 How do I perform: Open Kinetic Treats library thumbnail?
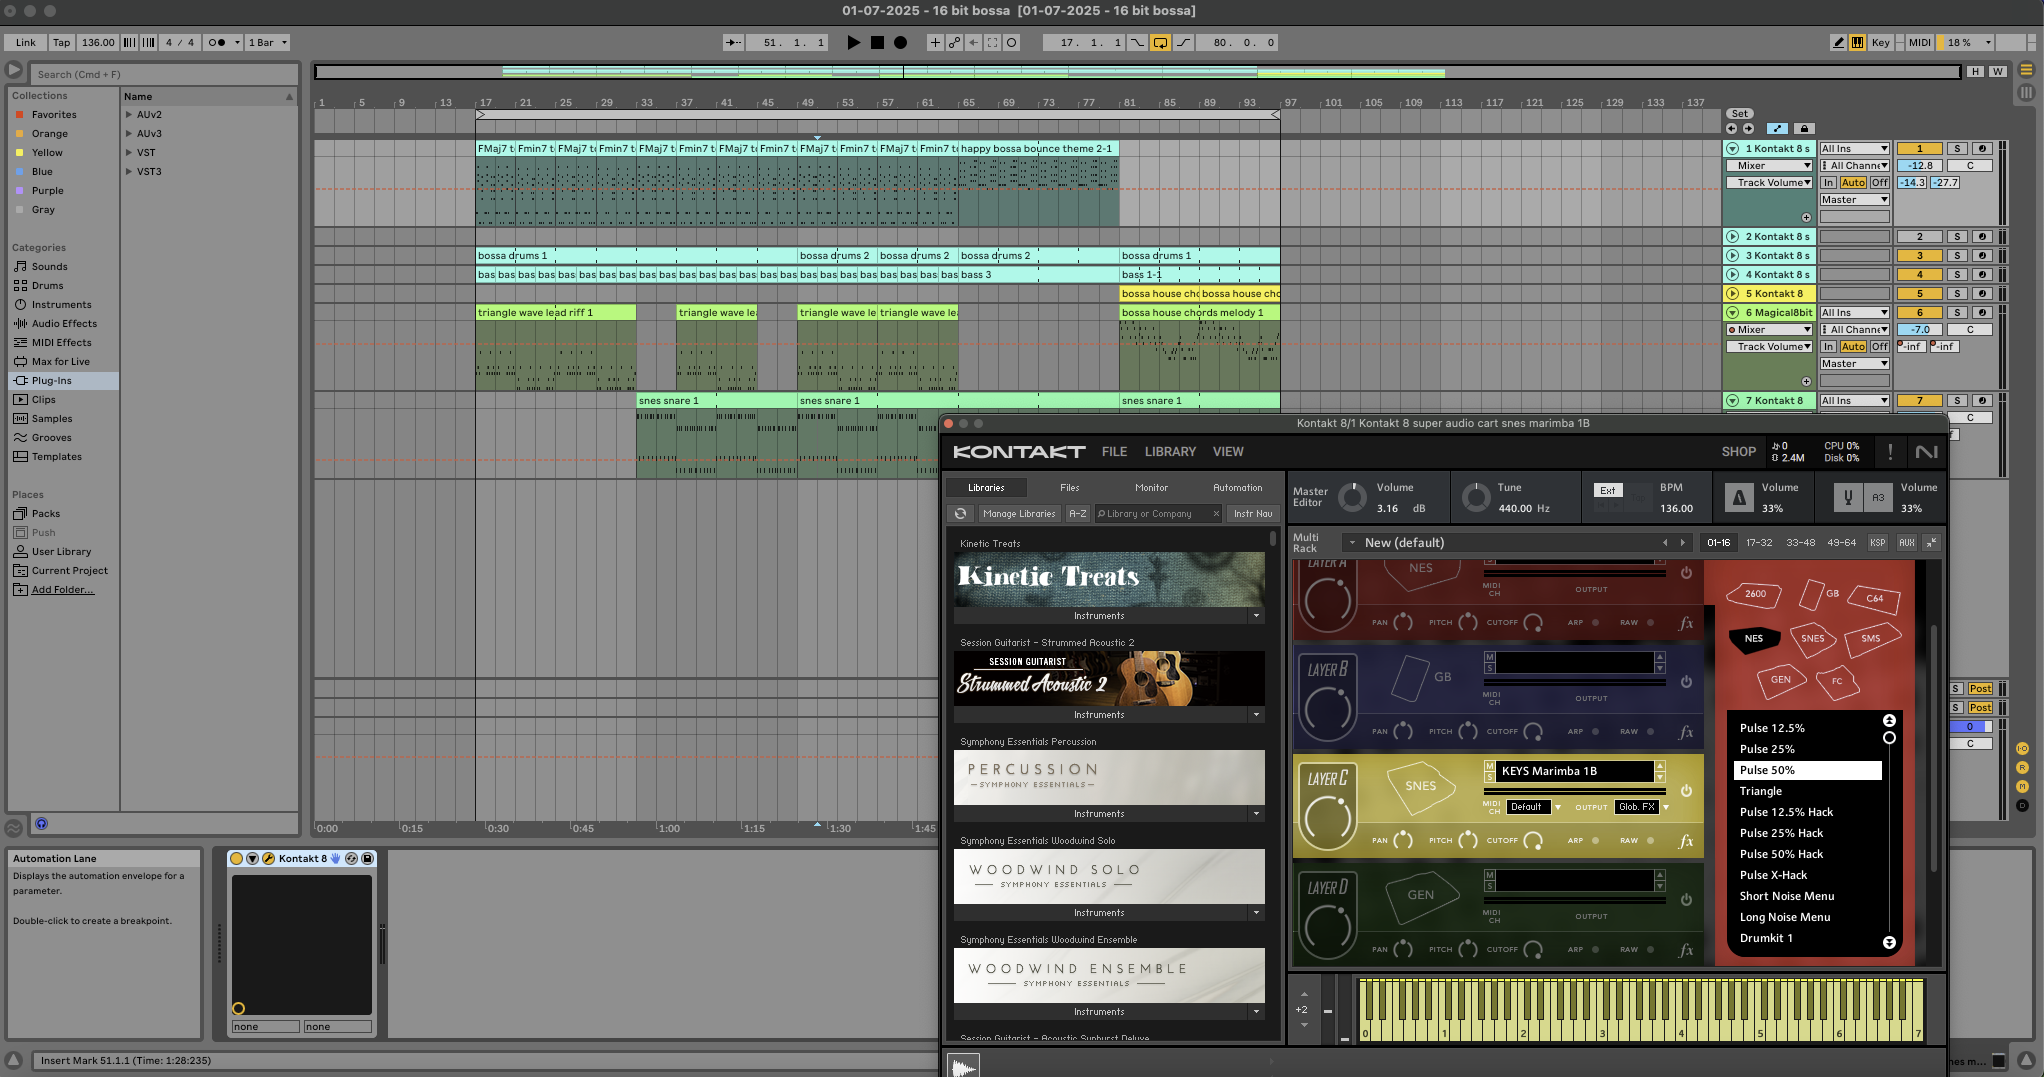click(x=1108, y=579)
